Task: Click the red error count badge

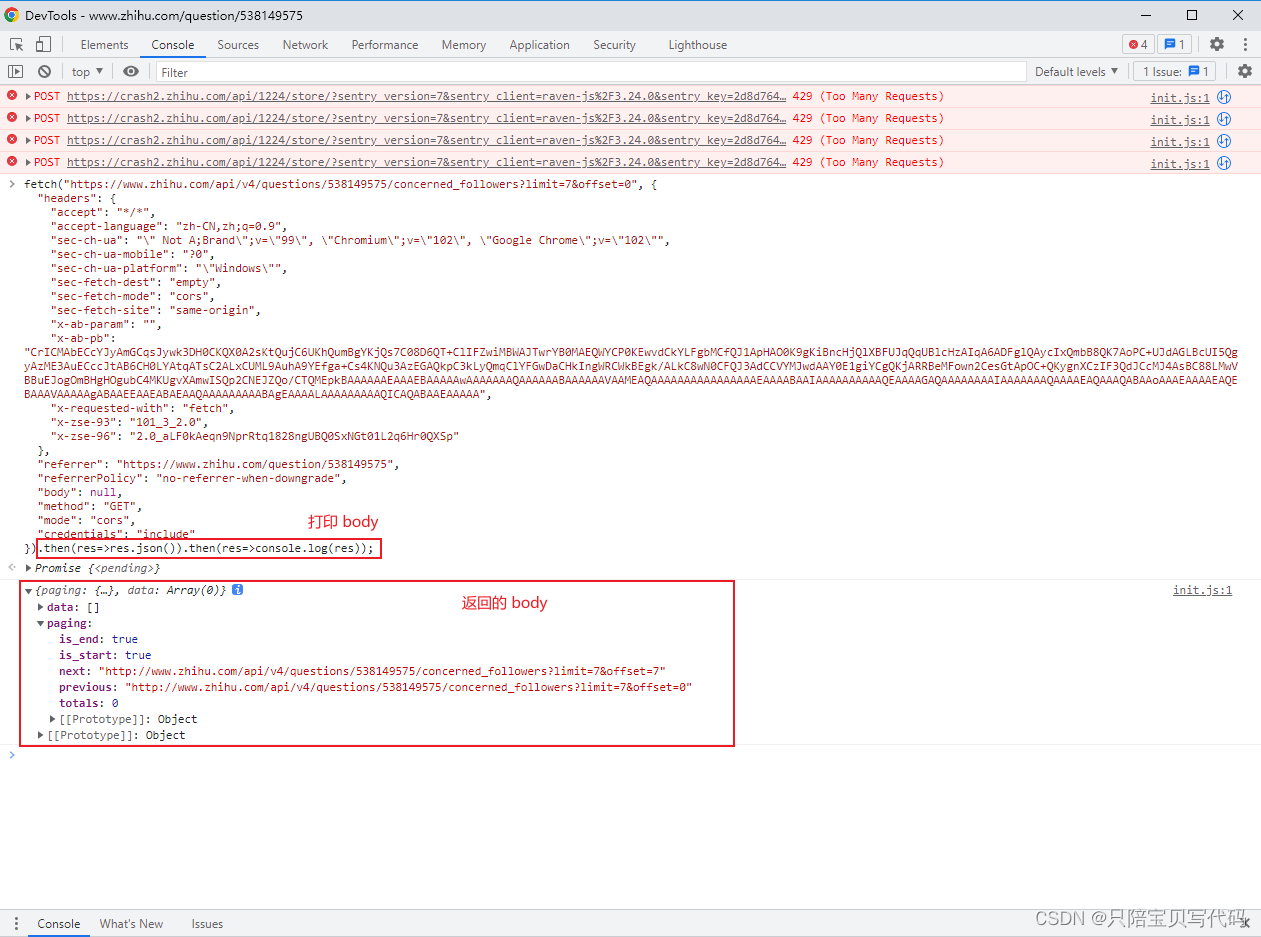Action: point(1138,44)
